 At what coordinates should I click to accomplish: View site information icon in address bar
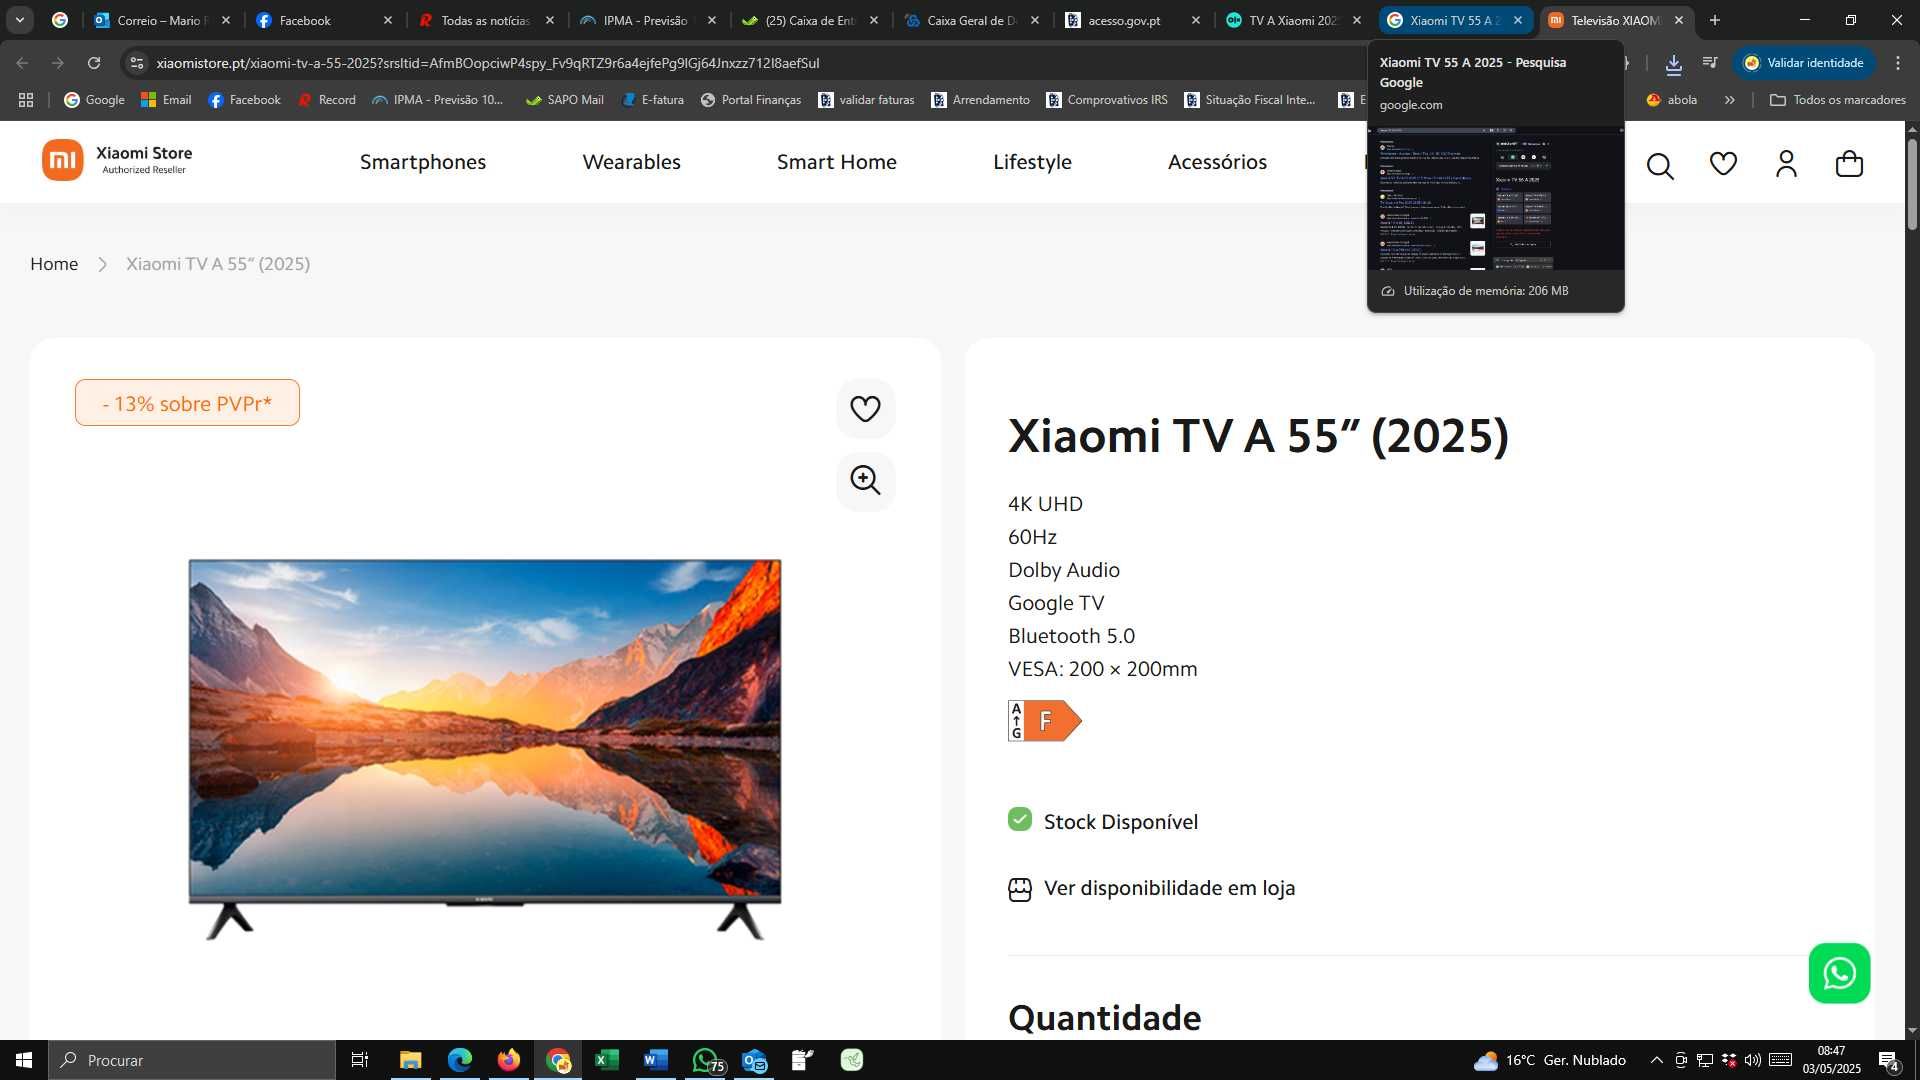click(x=137, y=63)
